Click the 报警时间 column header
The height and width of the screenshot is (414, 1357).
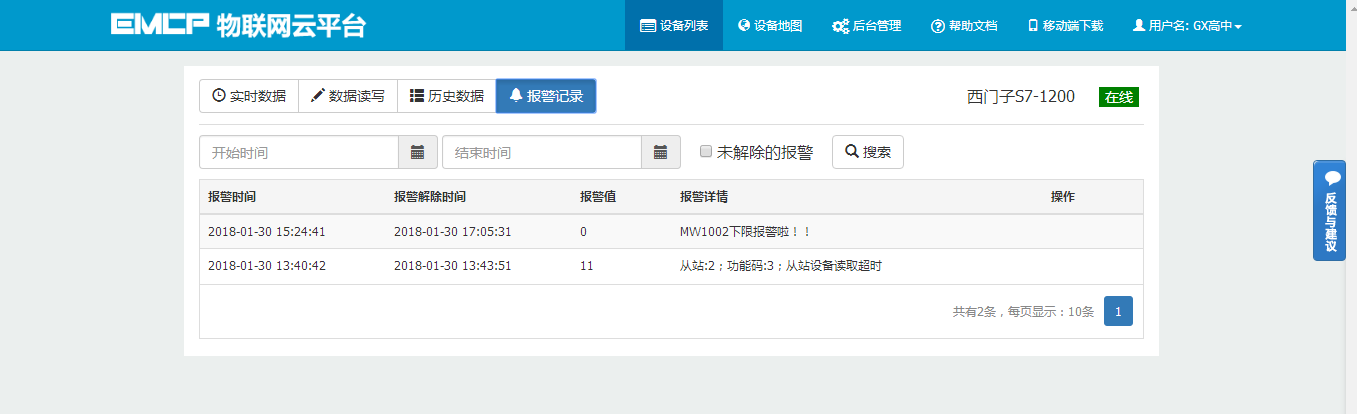tap(232, 197)
